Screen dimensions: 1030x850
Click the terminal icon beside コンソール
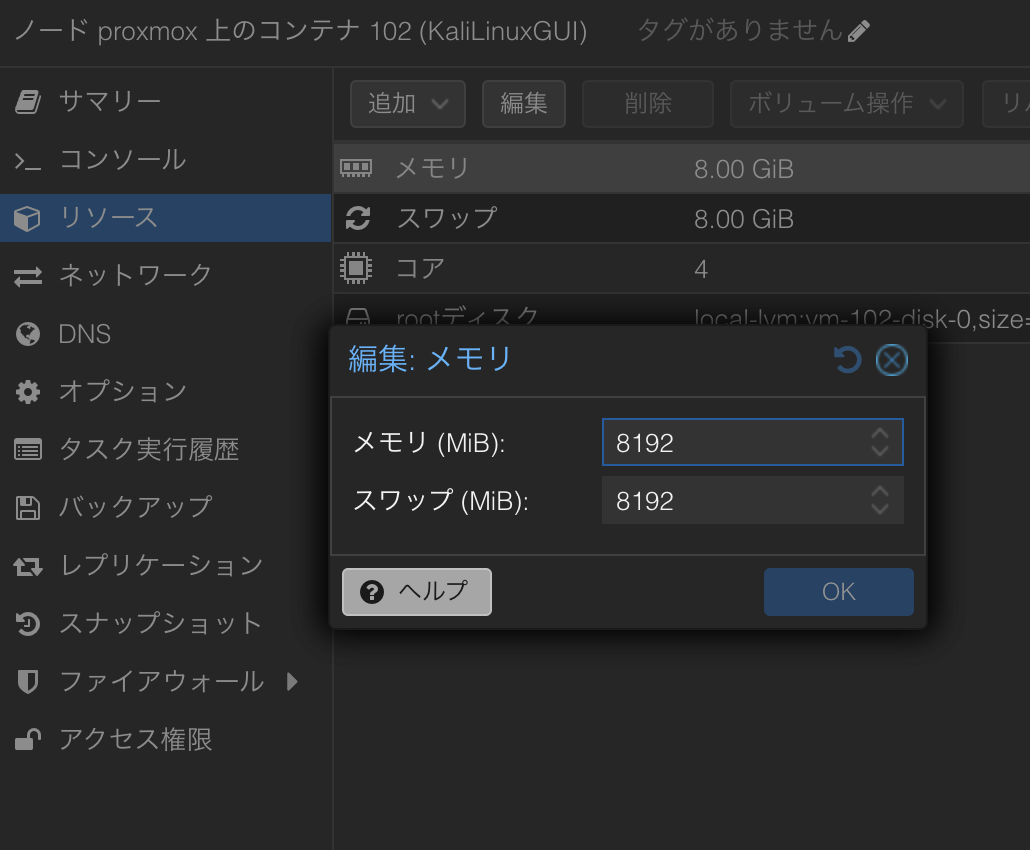[x=27, y=159]
